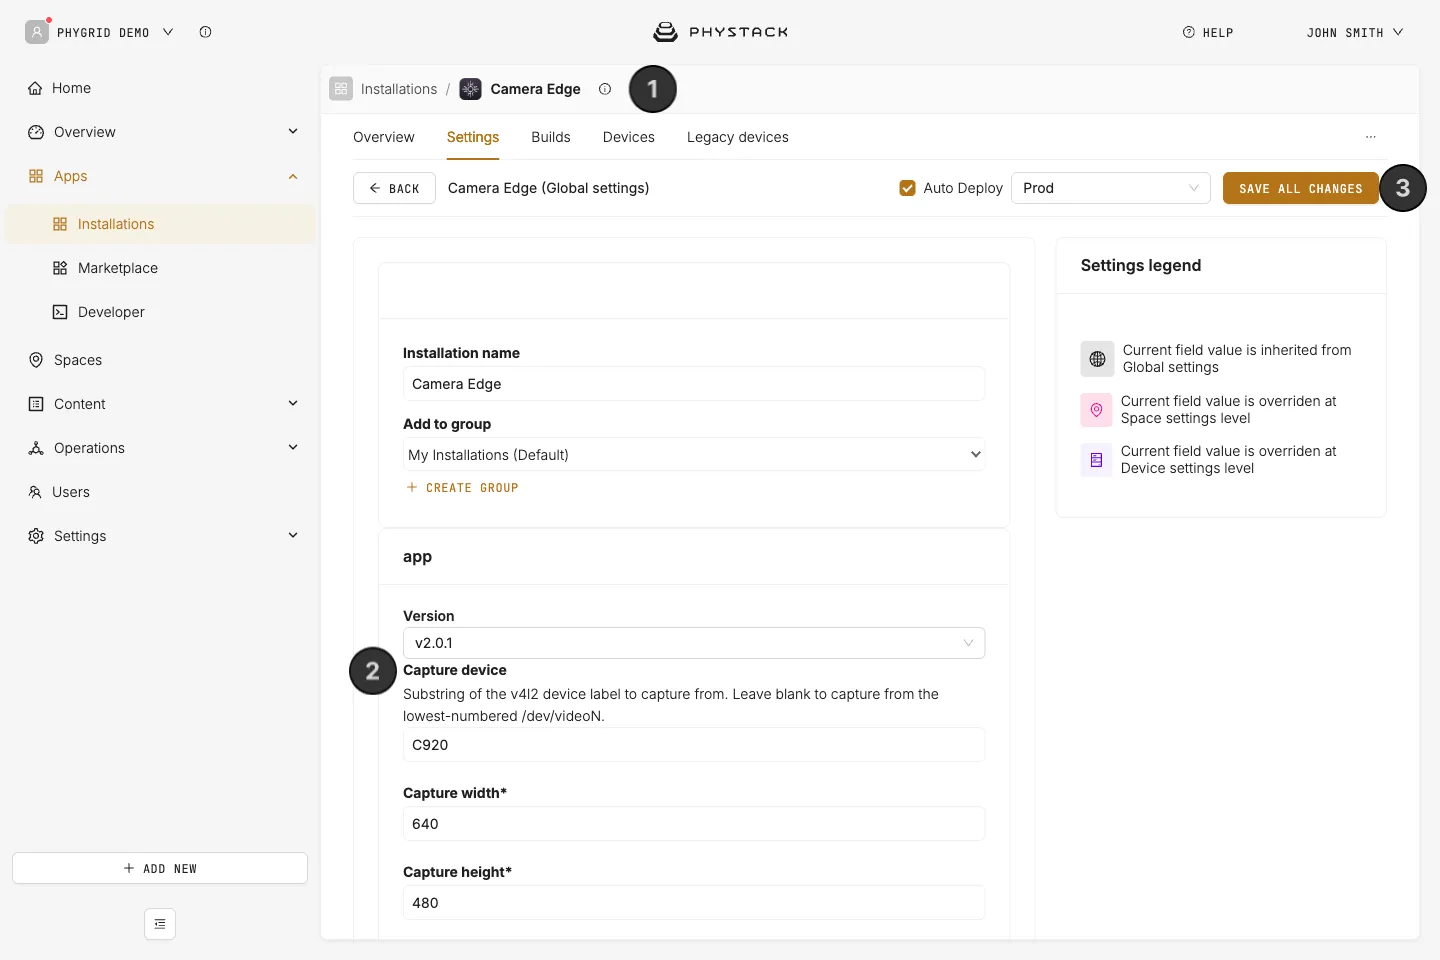Click the Physstack logo at top

point(720,32)
